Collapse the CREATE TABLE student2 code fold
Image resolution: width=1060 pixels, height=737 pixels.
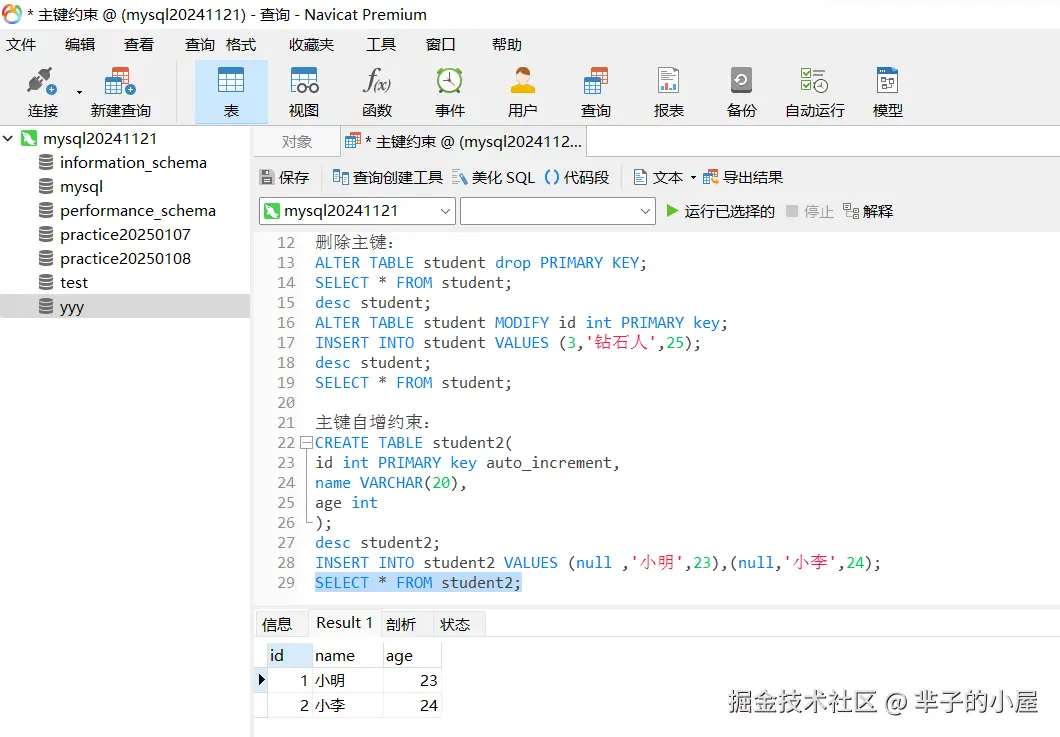click(306, 443)
